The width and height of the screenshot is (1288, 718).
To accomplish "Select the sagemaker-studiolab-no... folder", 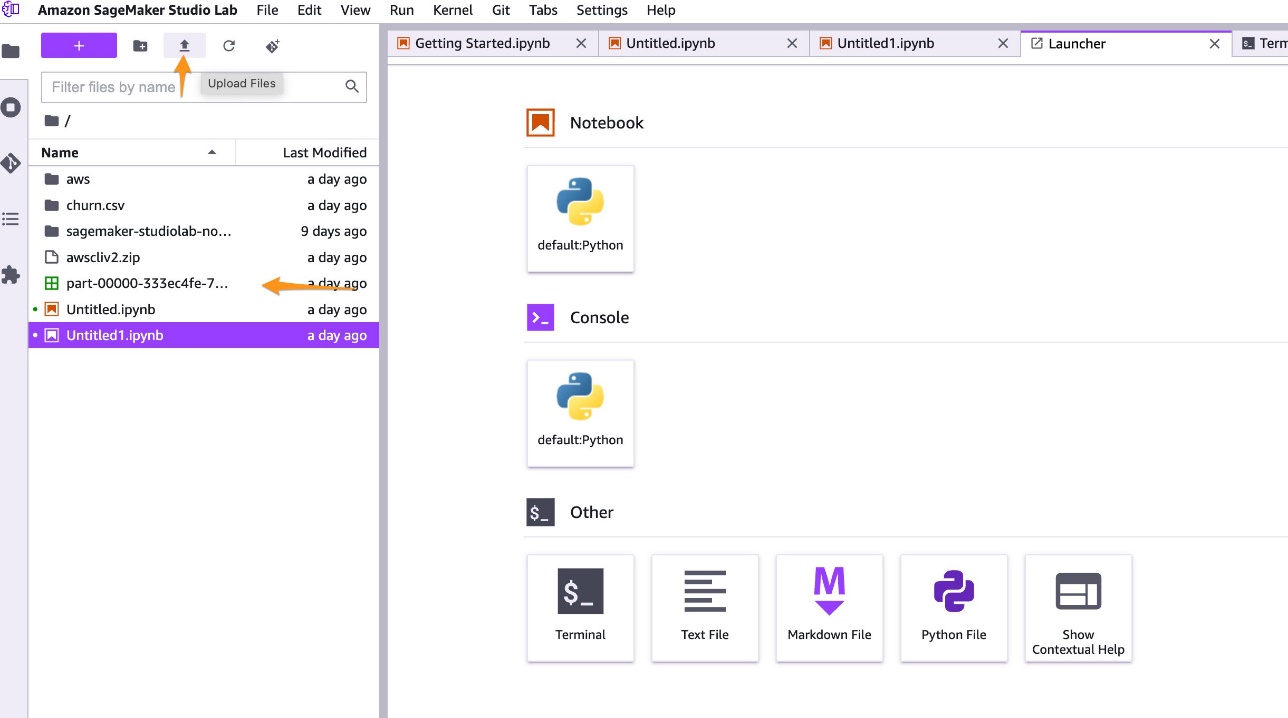I will pyautogui.click(x=204, y=231).
